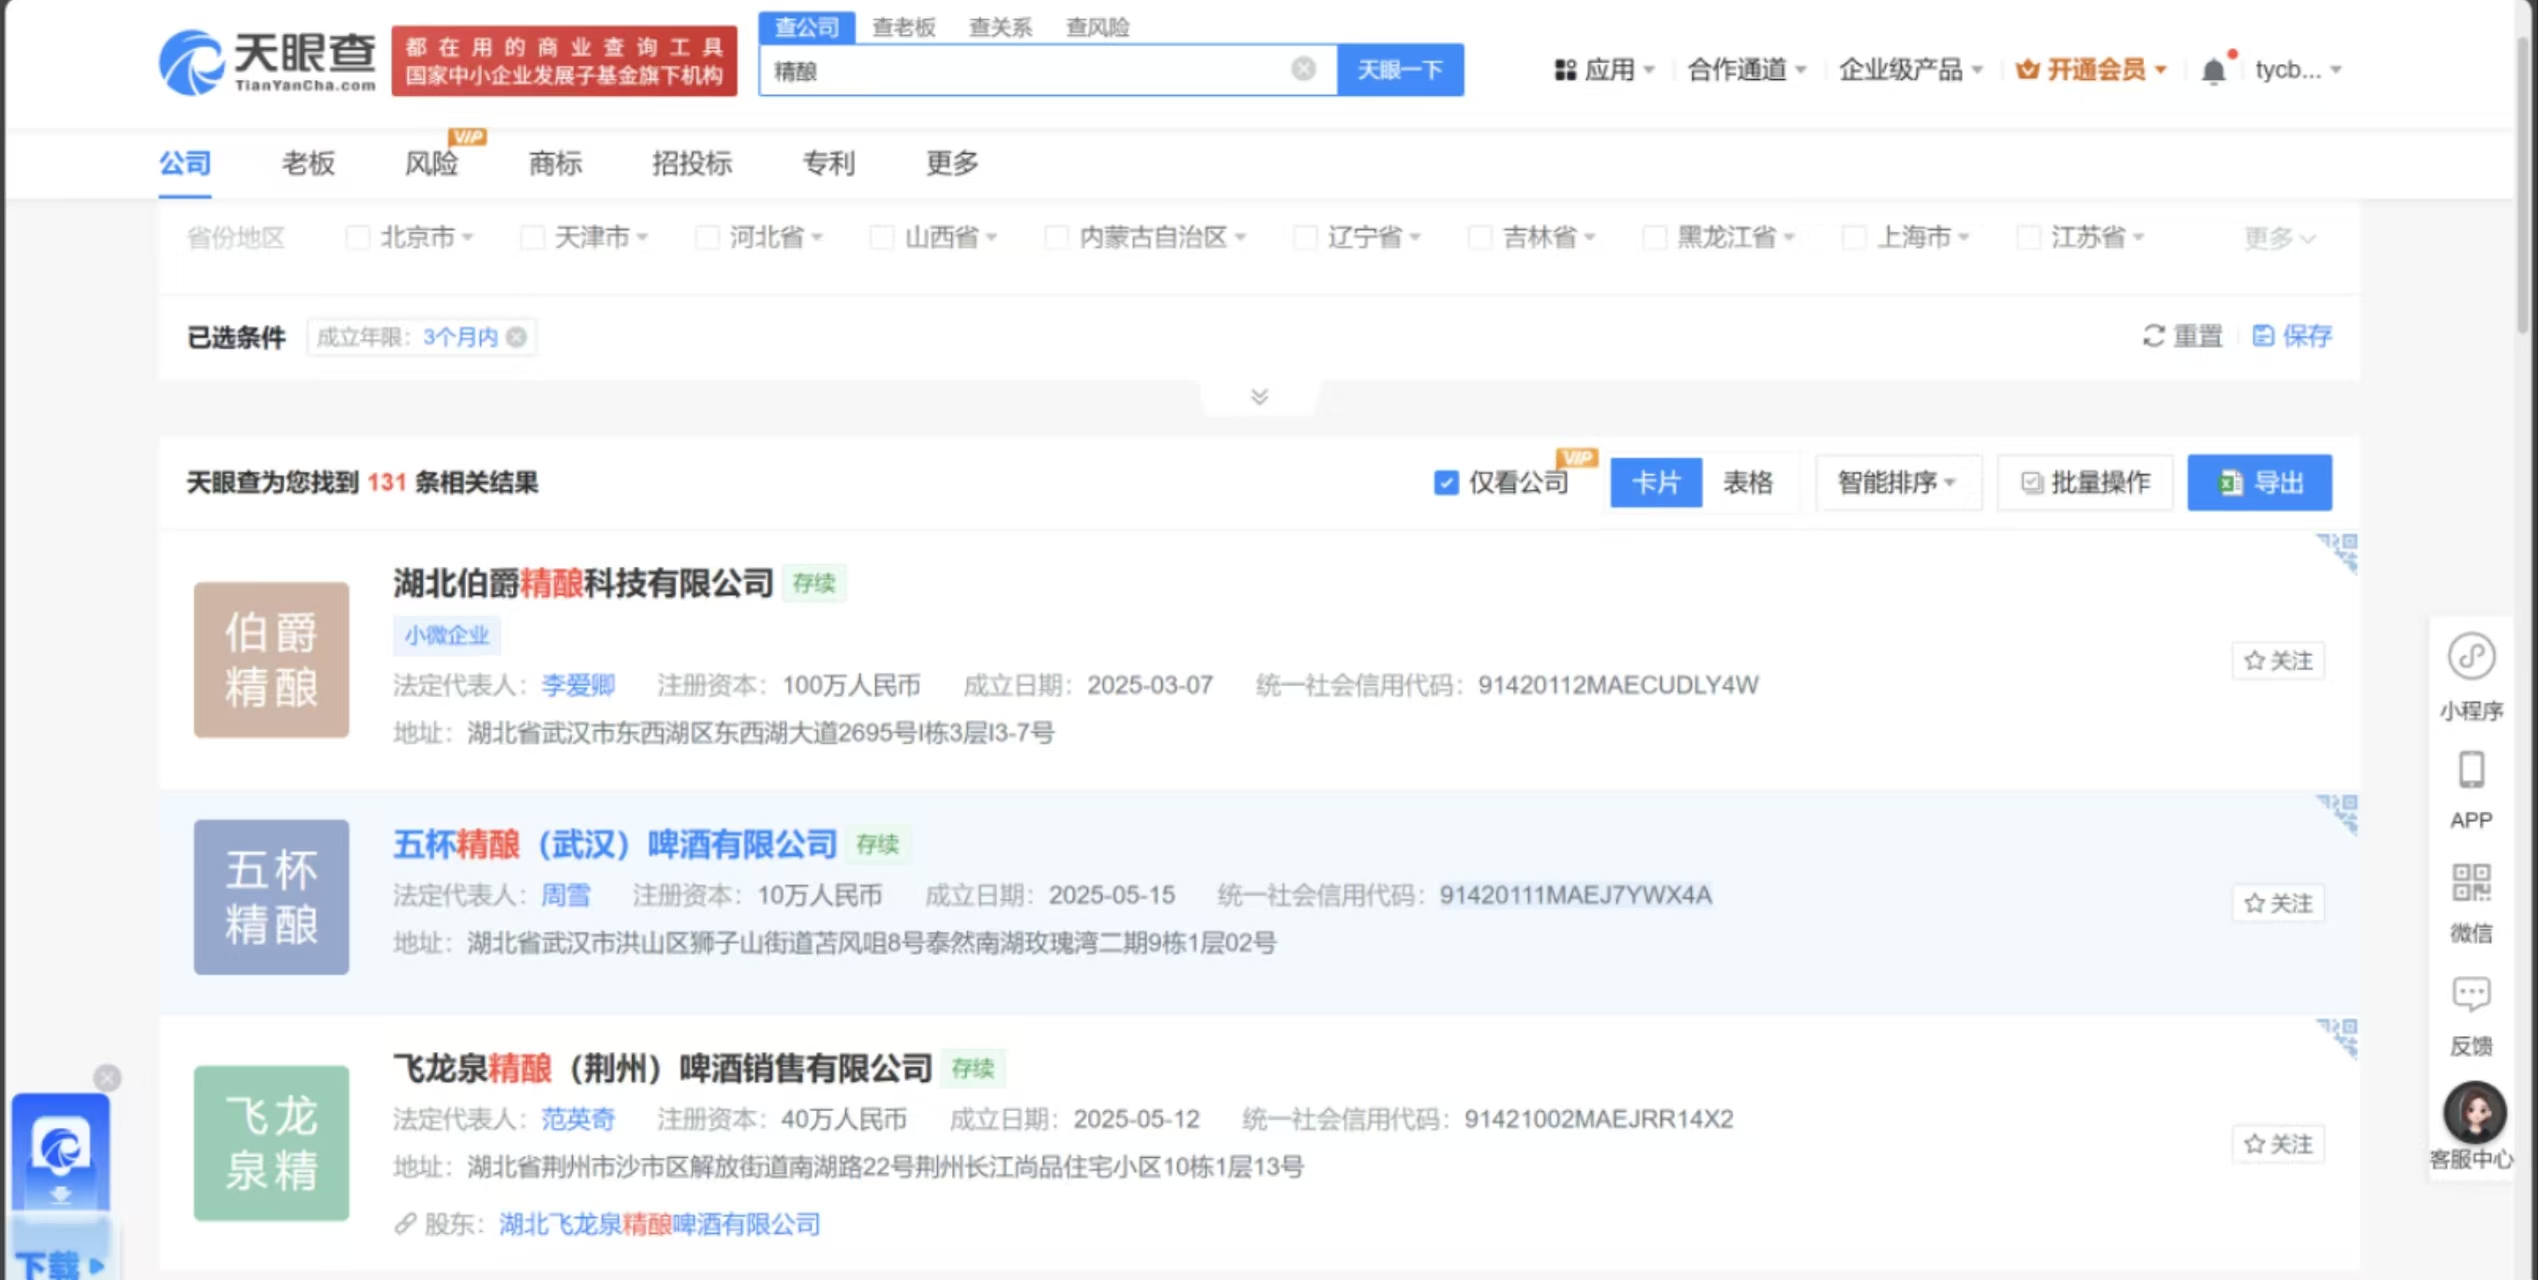The width and height of the screenshot is (2538, 1280).
Task: Open QR corner icon of 湖北伯爵精酿 card
Action: coord(2338,553)
